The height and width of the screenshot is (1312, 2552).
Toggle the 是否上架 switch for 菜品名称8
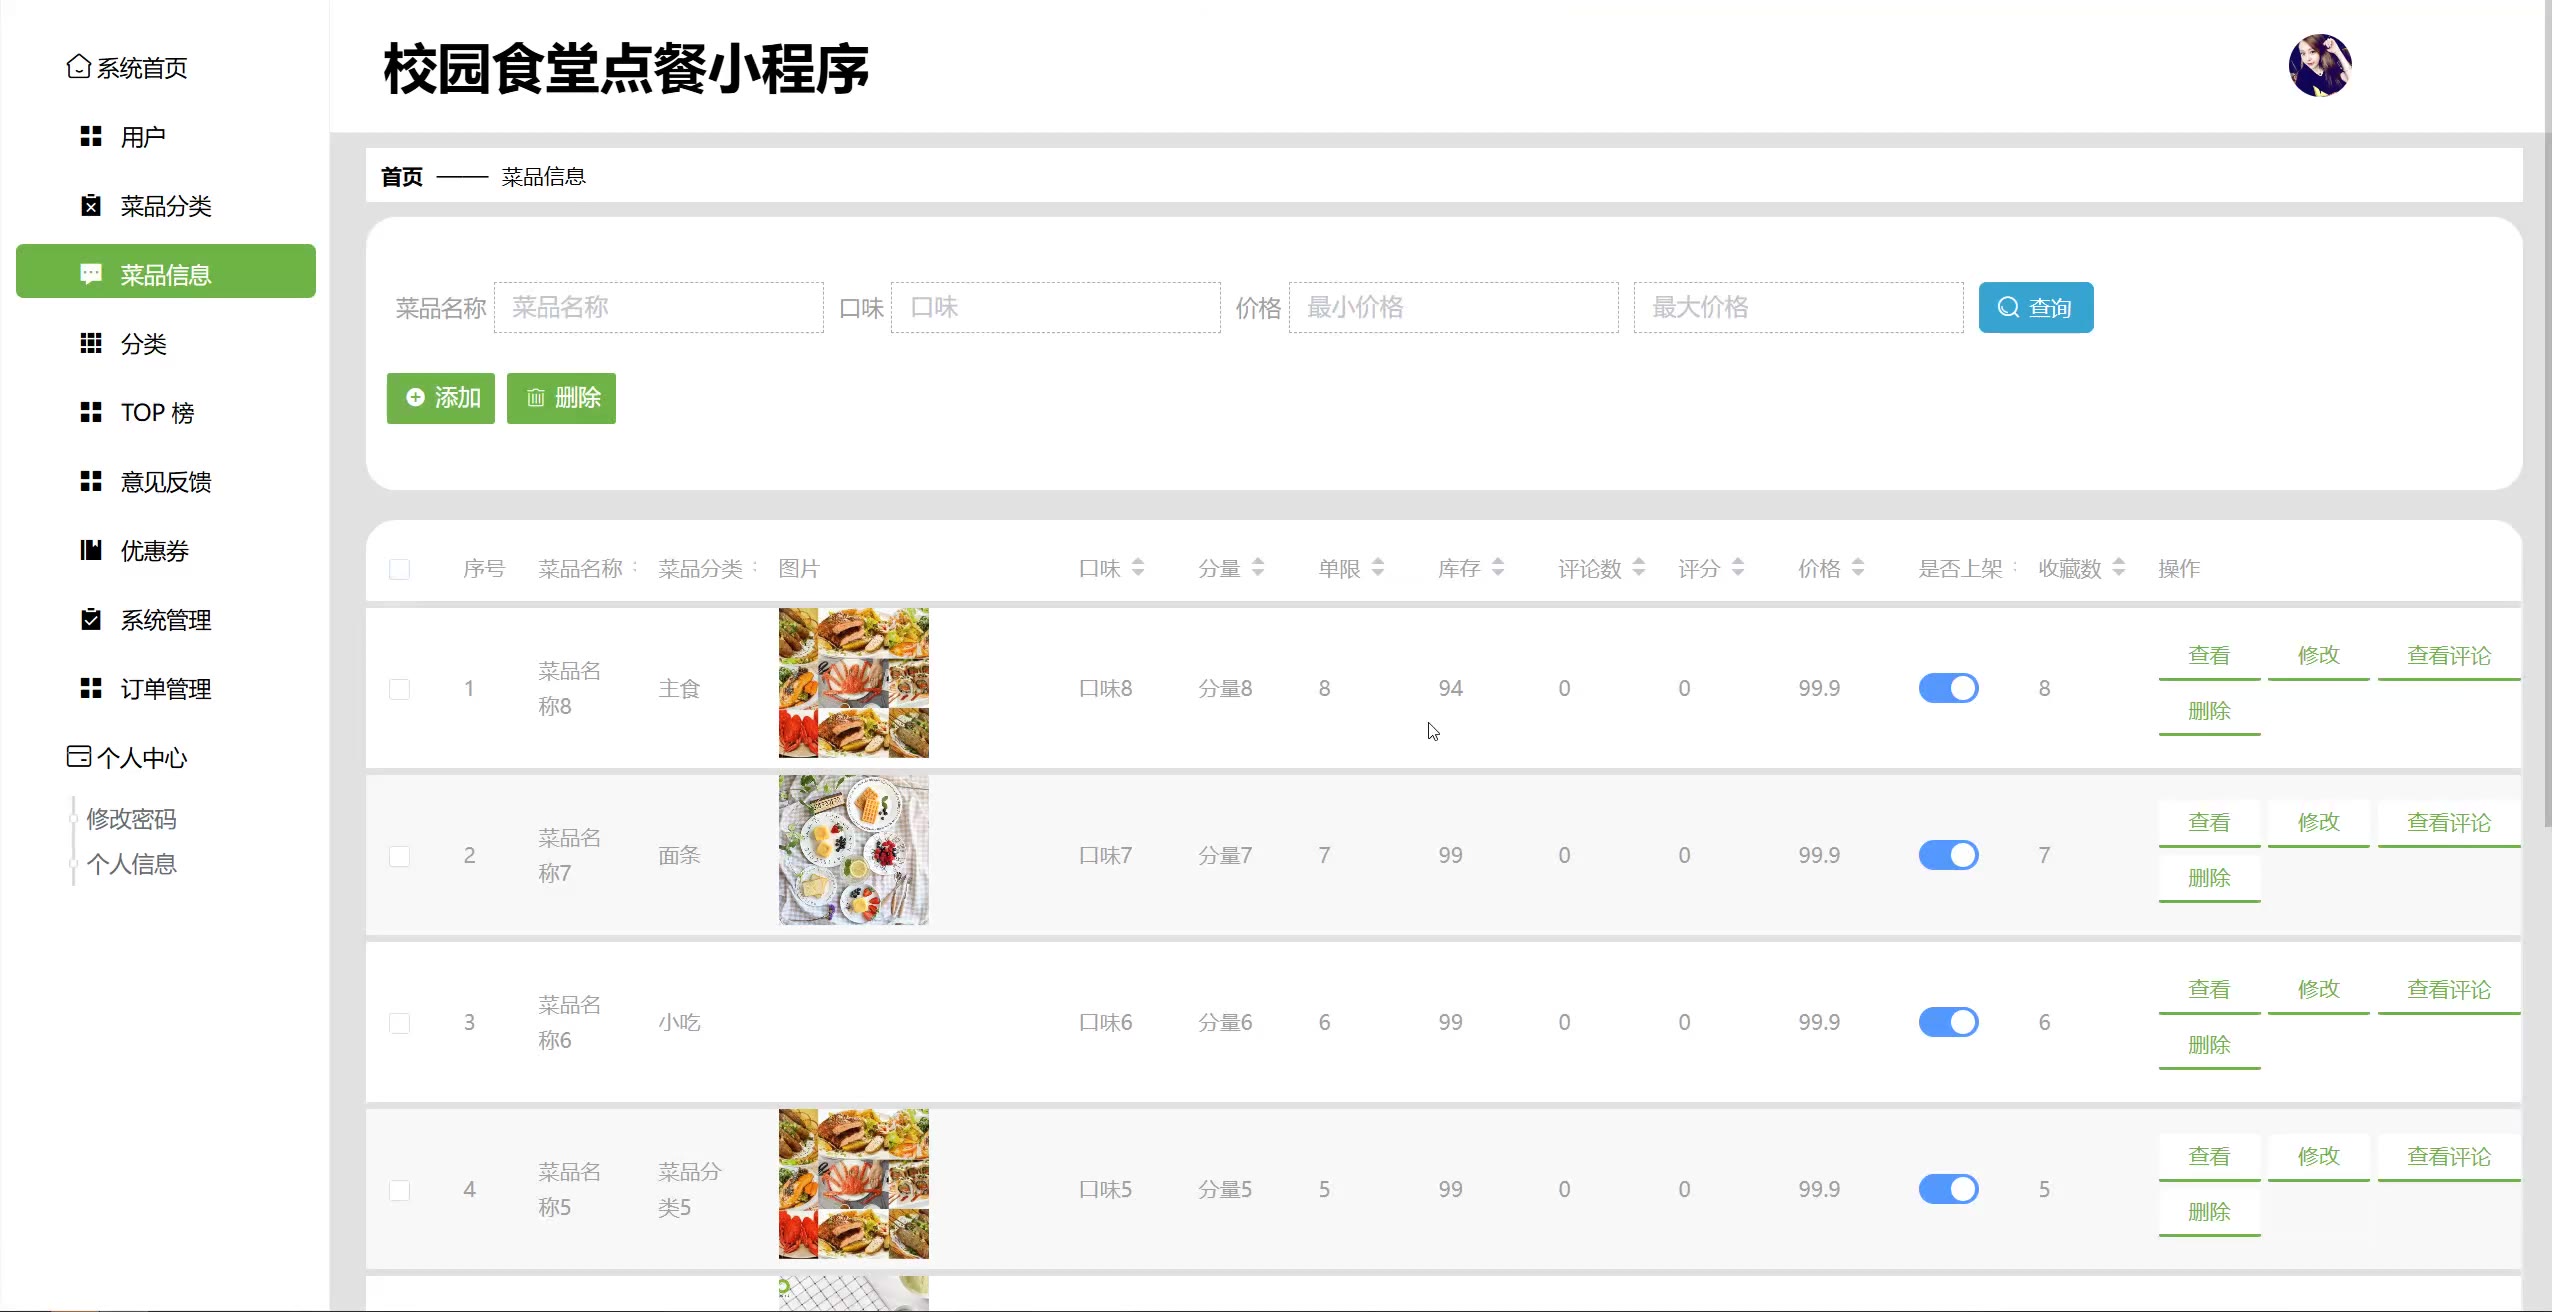pyautogui.click(x=1948, y=688)
